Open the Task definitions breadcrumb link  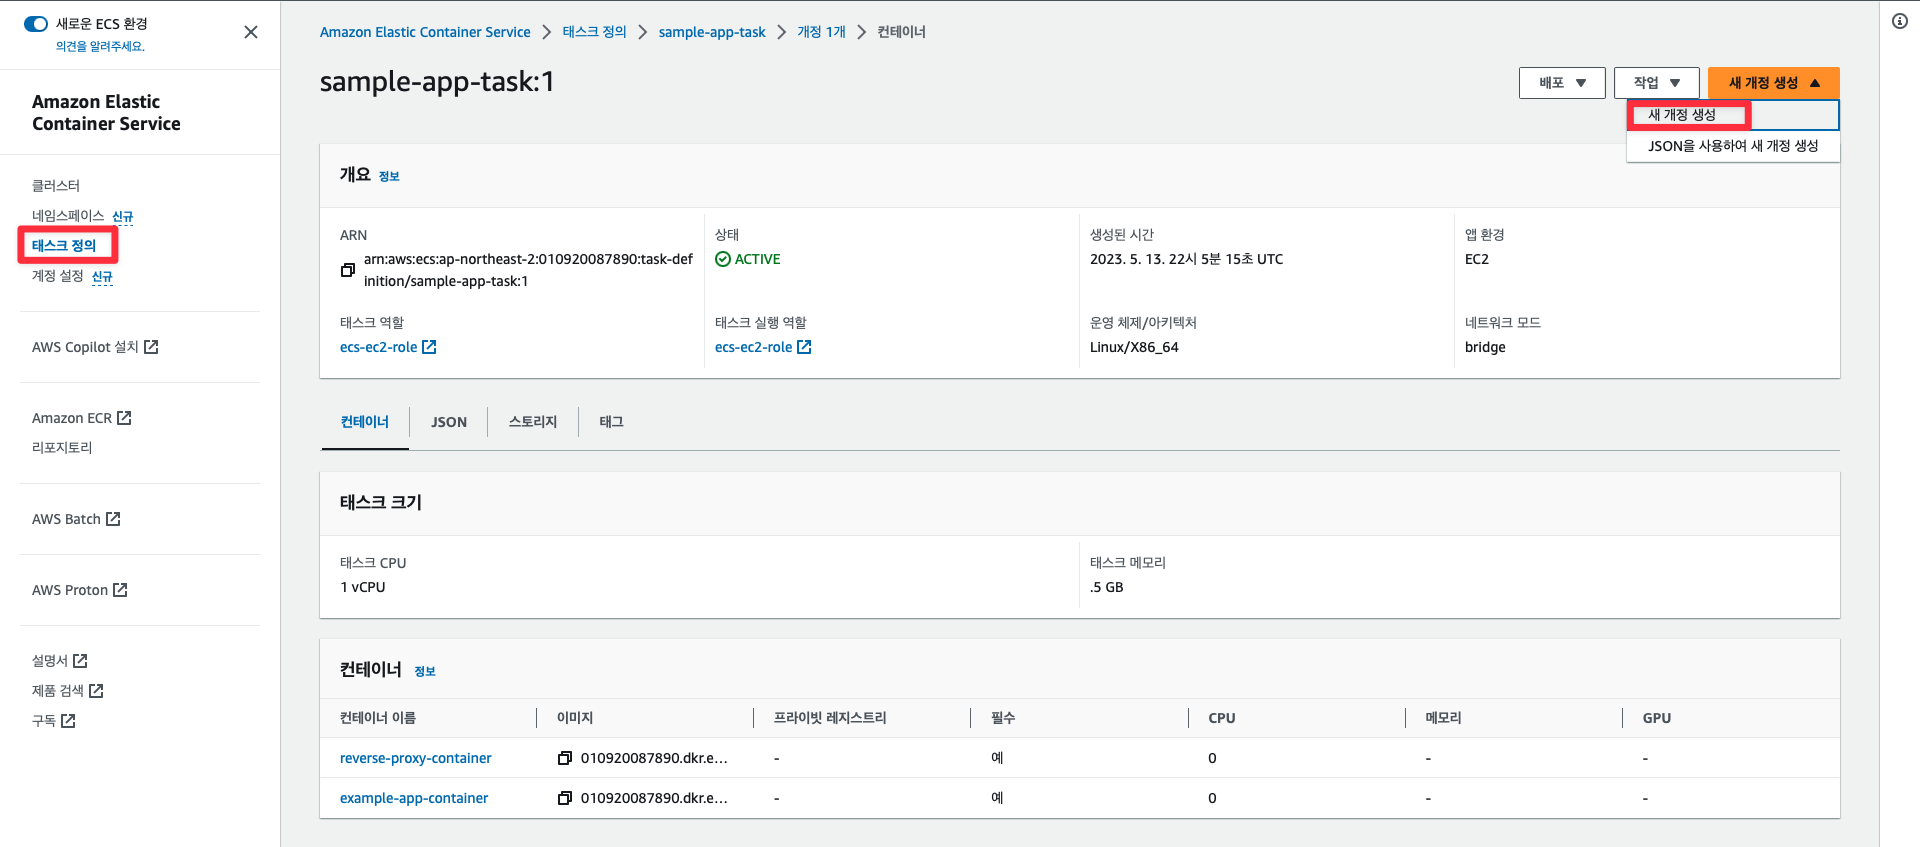(594, 32)
